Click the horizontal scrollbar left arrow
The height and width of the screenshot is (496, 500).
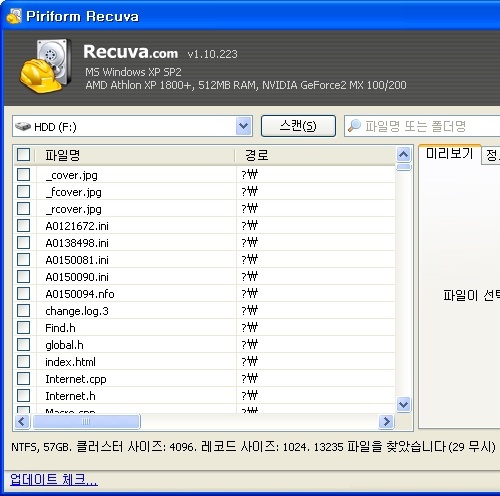pos(22,422)
